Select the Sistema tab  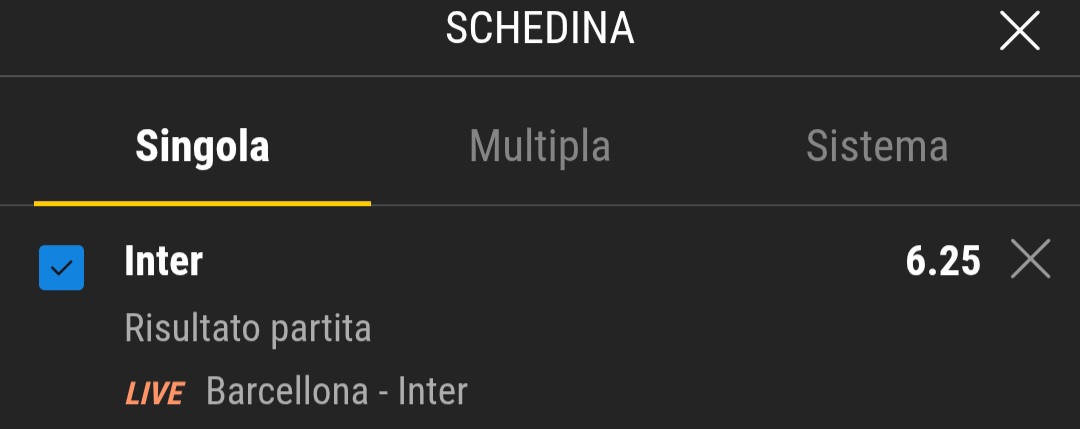(877, 147)
